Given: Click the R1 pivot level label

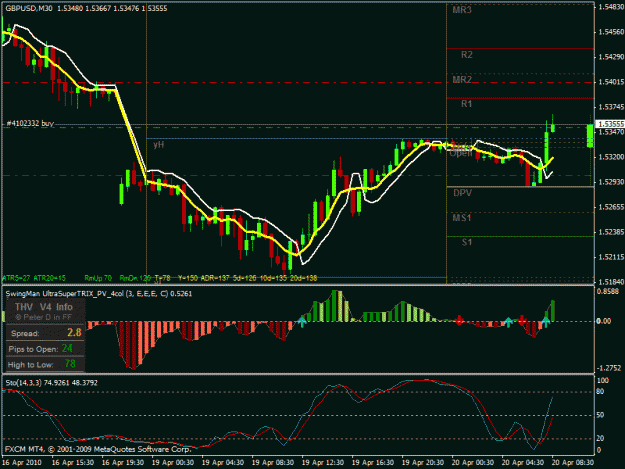Looking at the screenshot, I should pyautogui.click(x=467, y=104).
